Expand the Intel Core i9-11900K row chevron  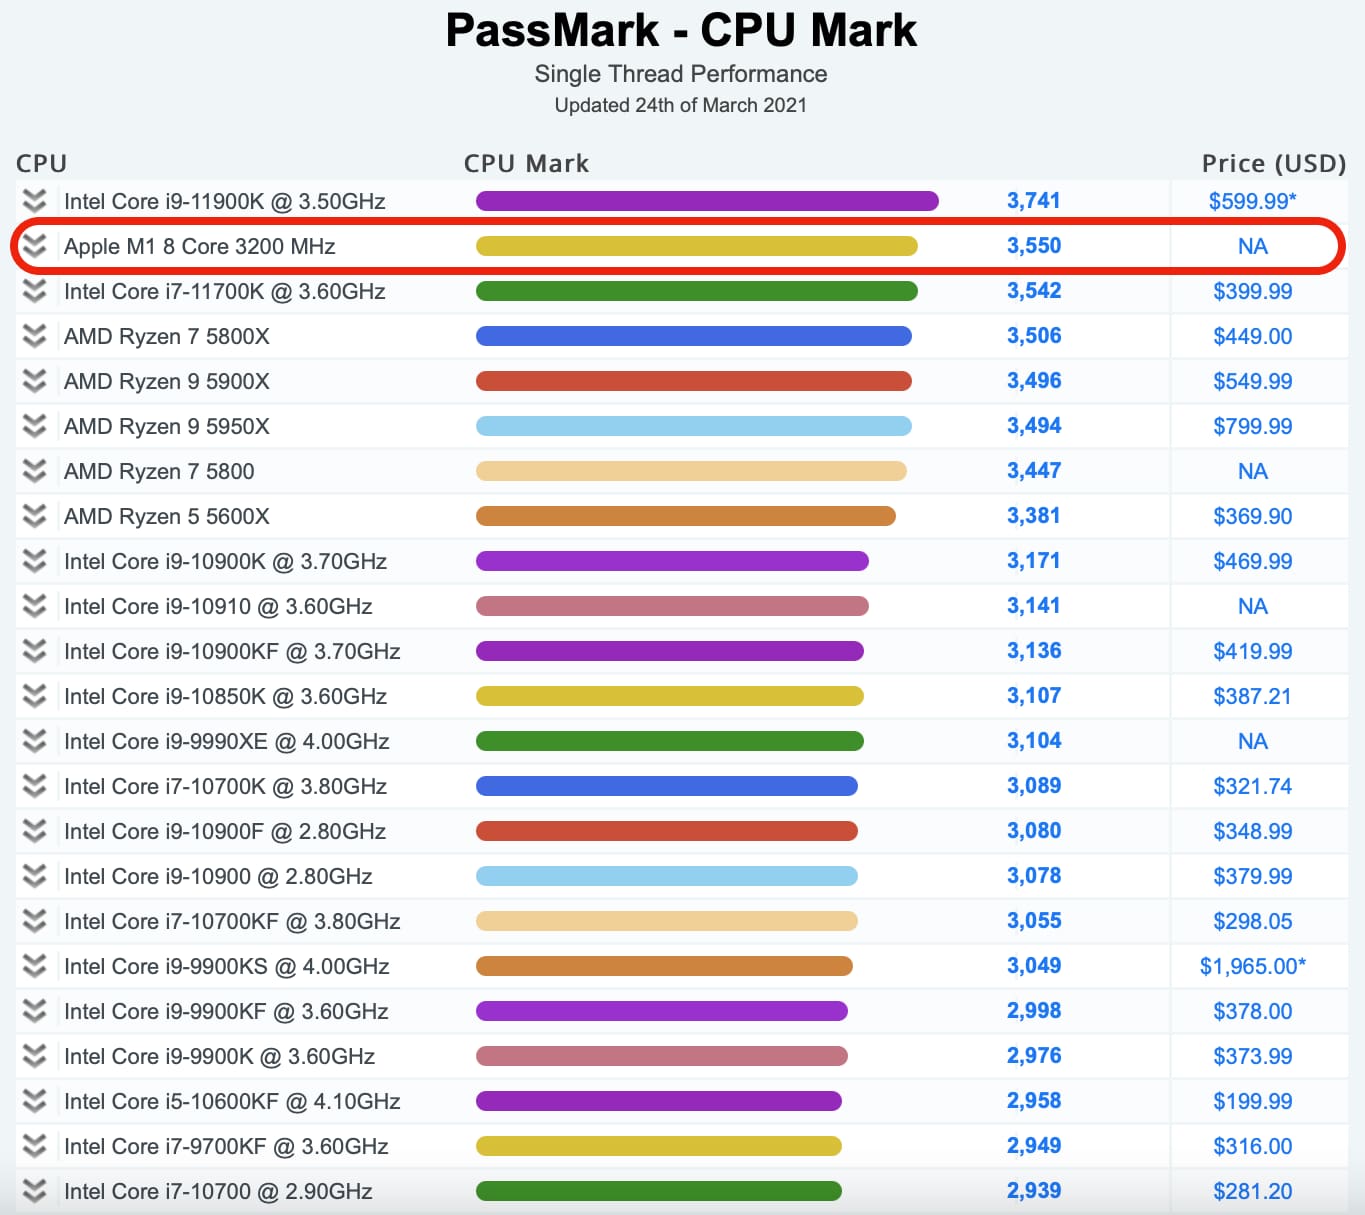pyautogui.click(x=35, y=201)
